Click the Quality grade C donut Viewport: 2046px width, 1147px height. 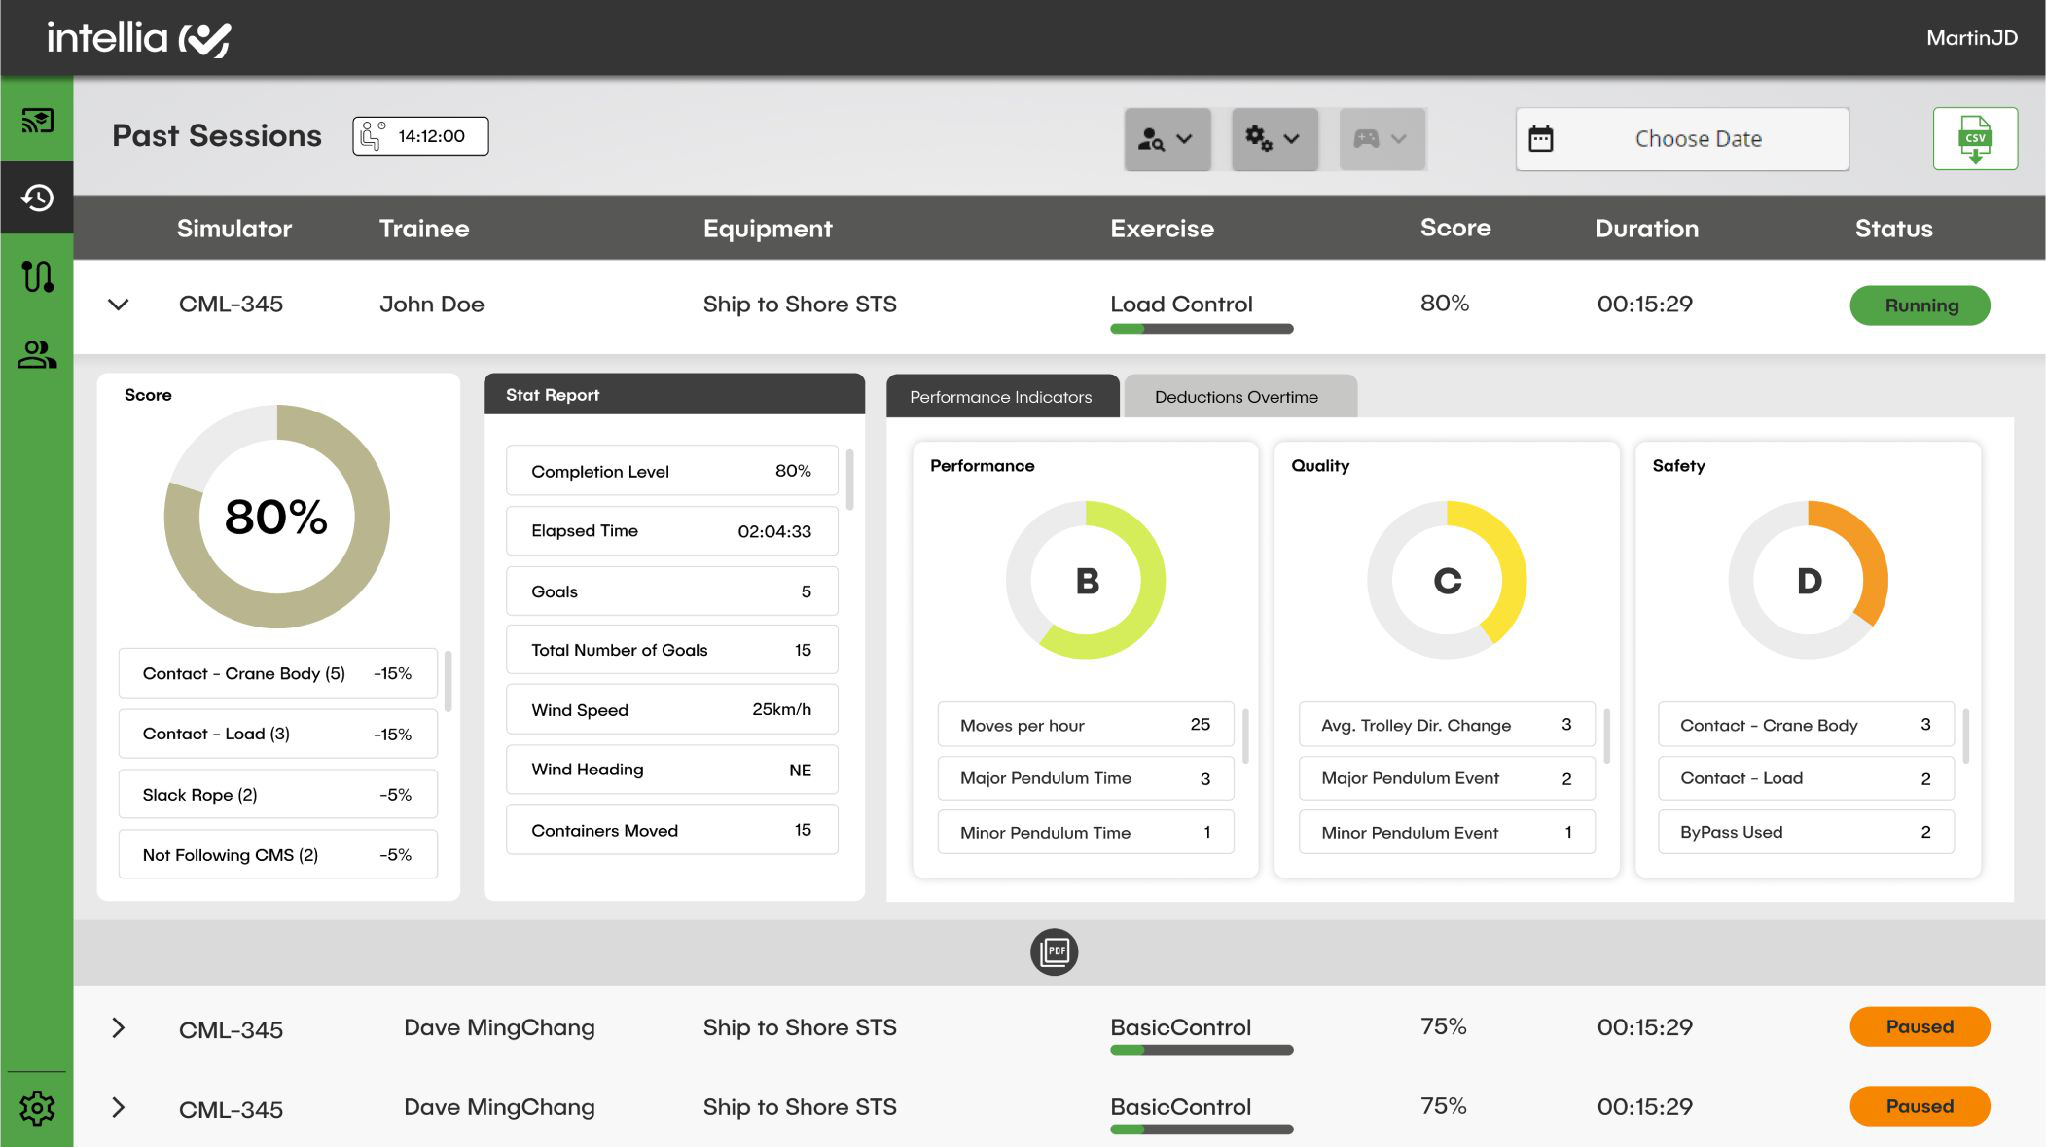[1447, 580]
